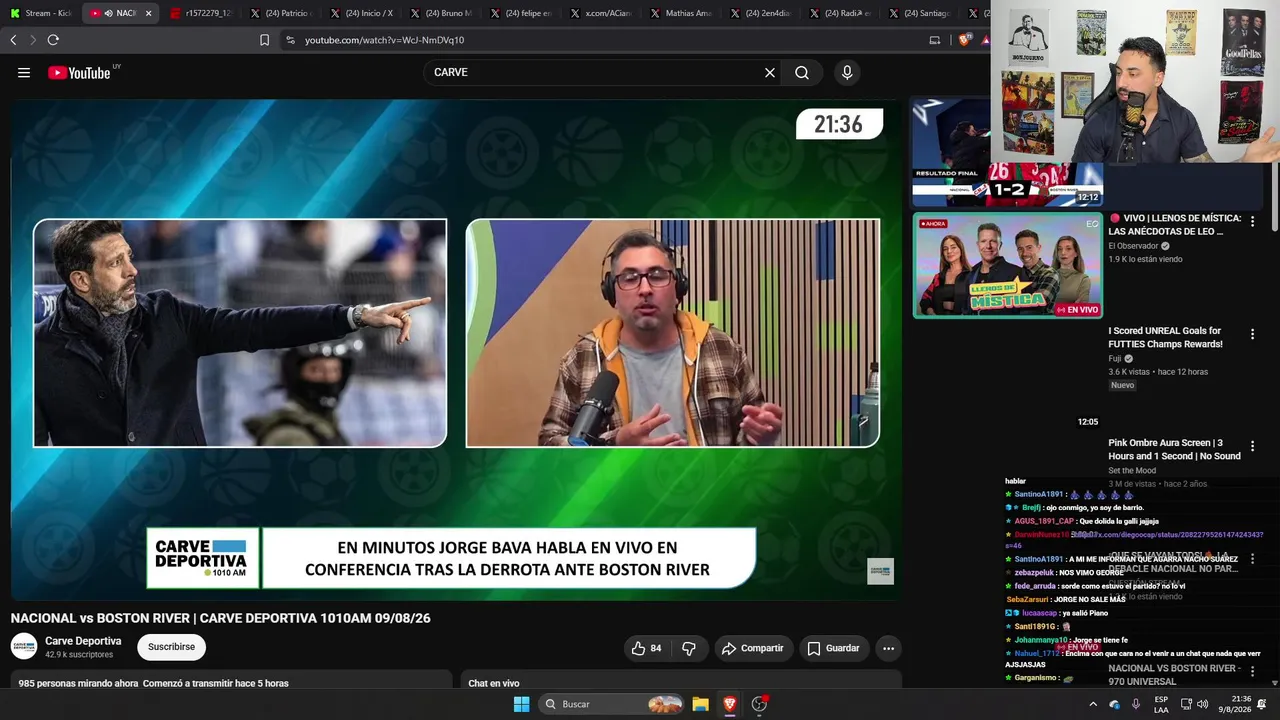Open the Carve Deportiva channel name link

coord(83,641)
